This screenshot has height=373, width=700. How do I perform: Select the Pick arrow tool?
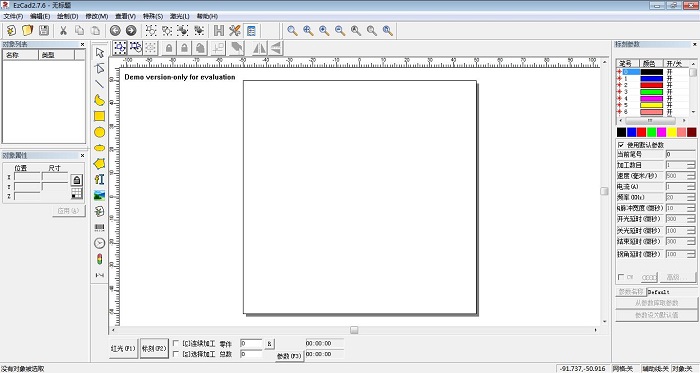100,53
